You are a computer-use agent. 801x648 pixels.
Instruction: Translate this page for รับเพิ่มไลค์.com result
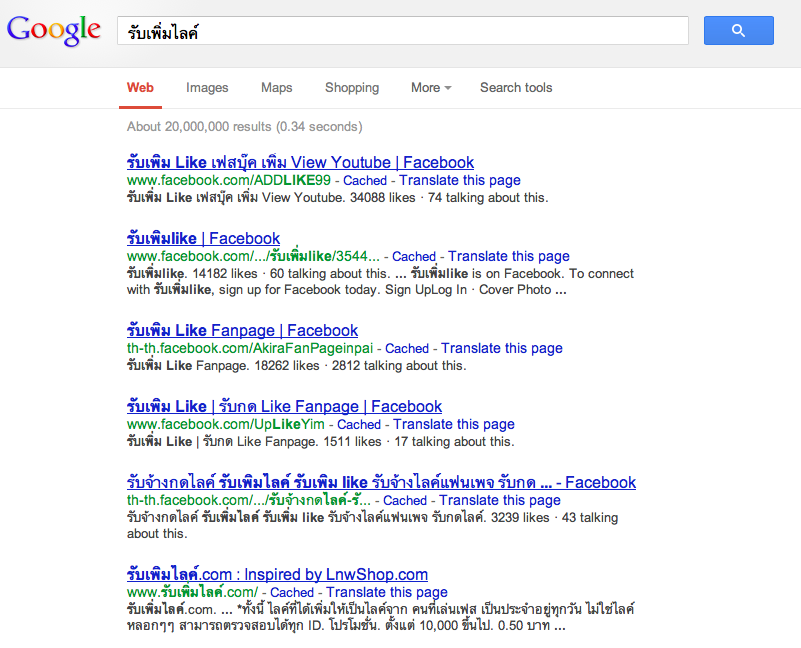click(387, 593)
